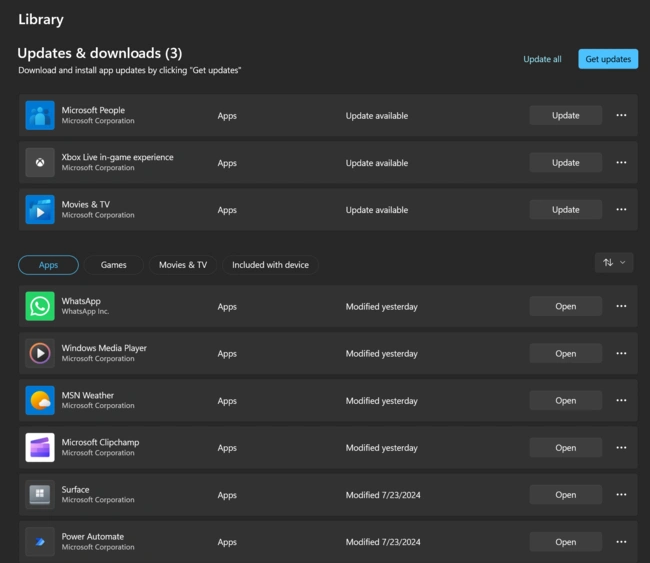Screen dimensions: 650x563
Task: Open more options for Surface
Action: (621, 495)
